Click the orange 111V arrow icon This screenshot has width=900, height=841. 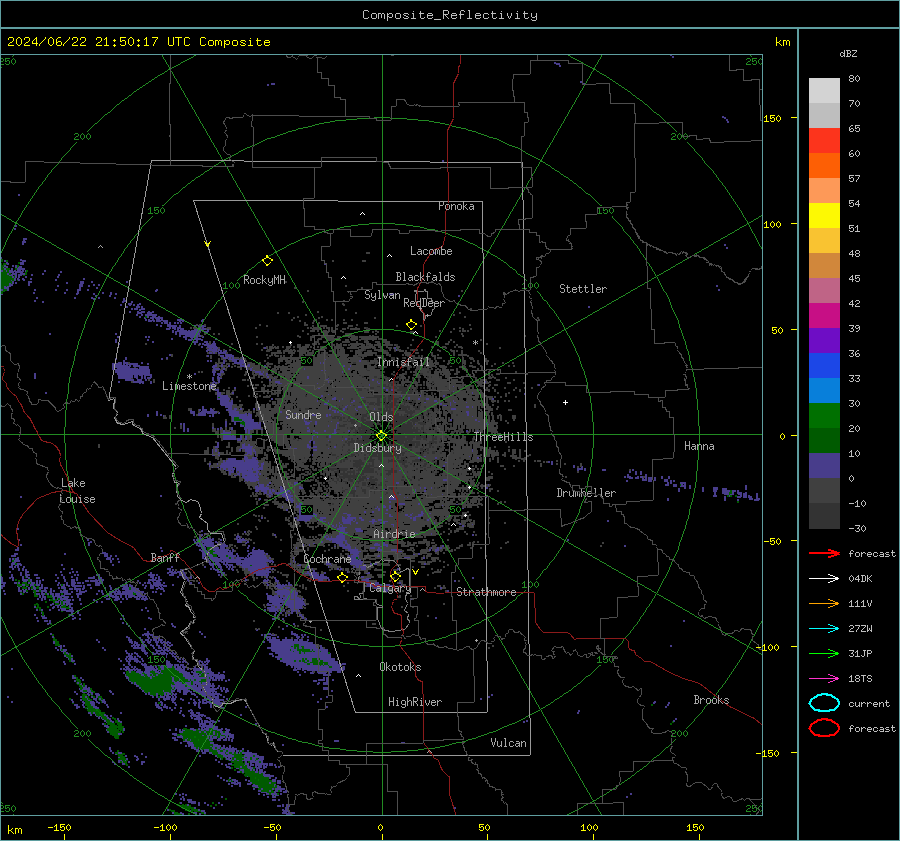click(824, 603)
